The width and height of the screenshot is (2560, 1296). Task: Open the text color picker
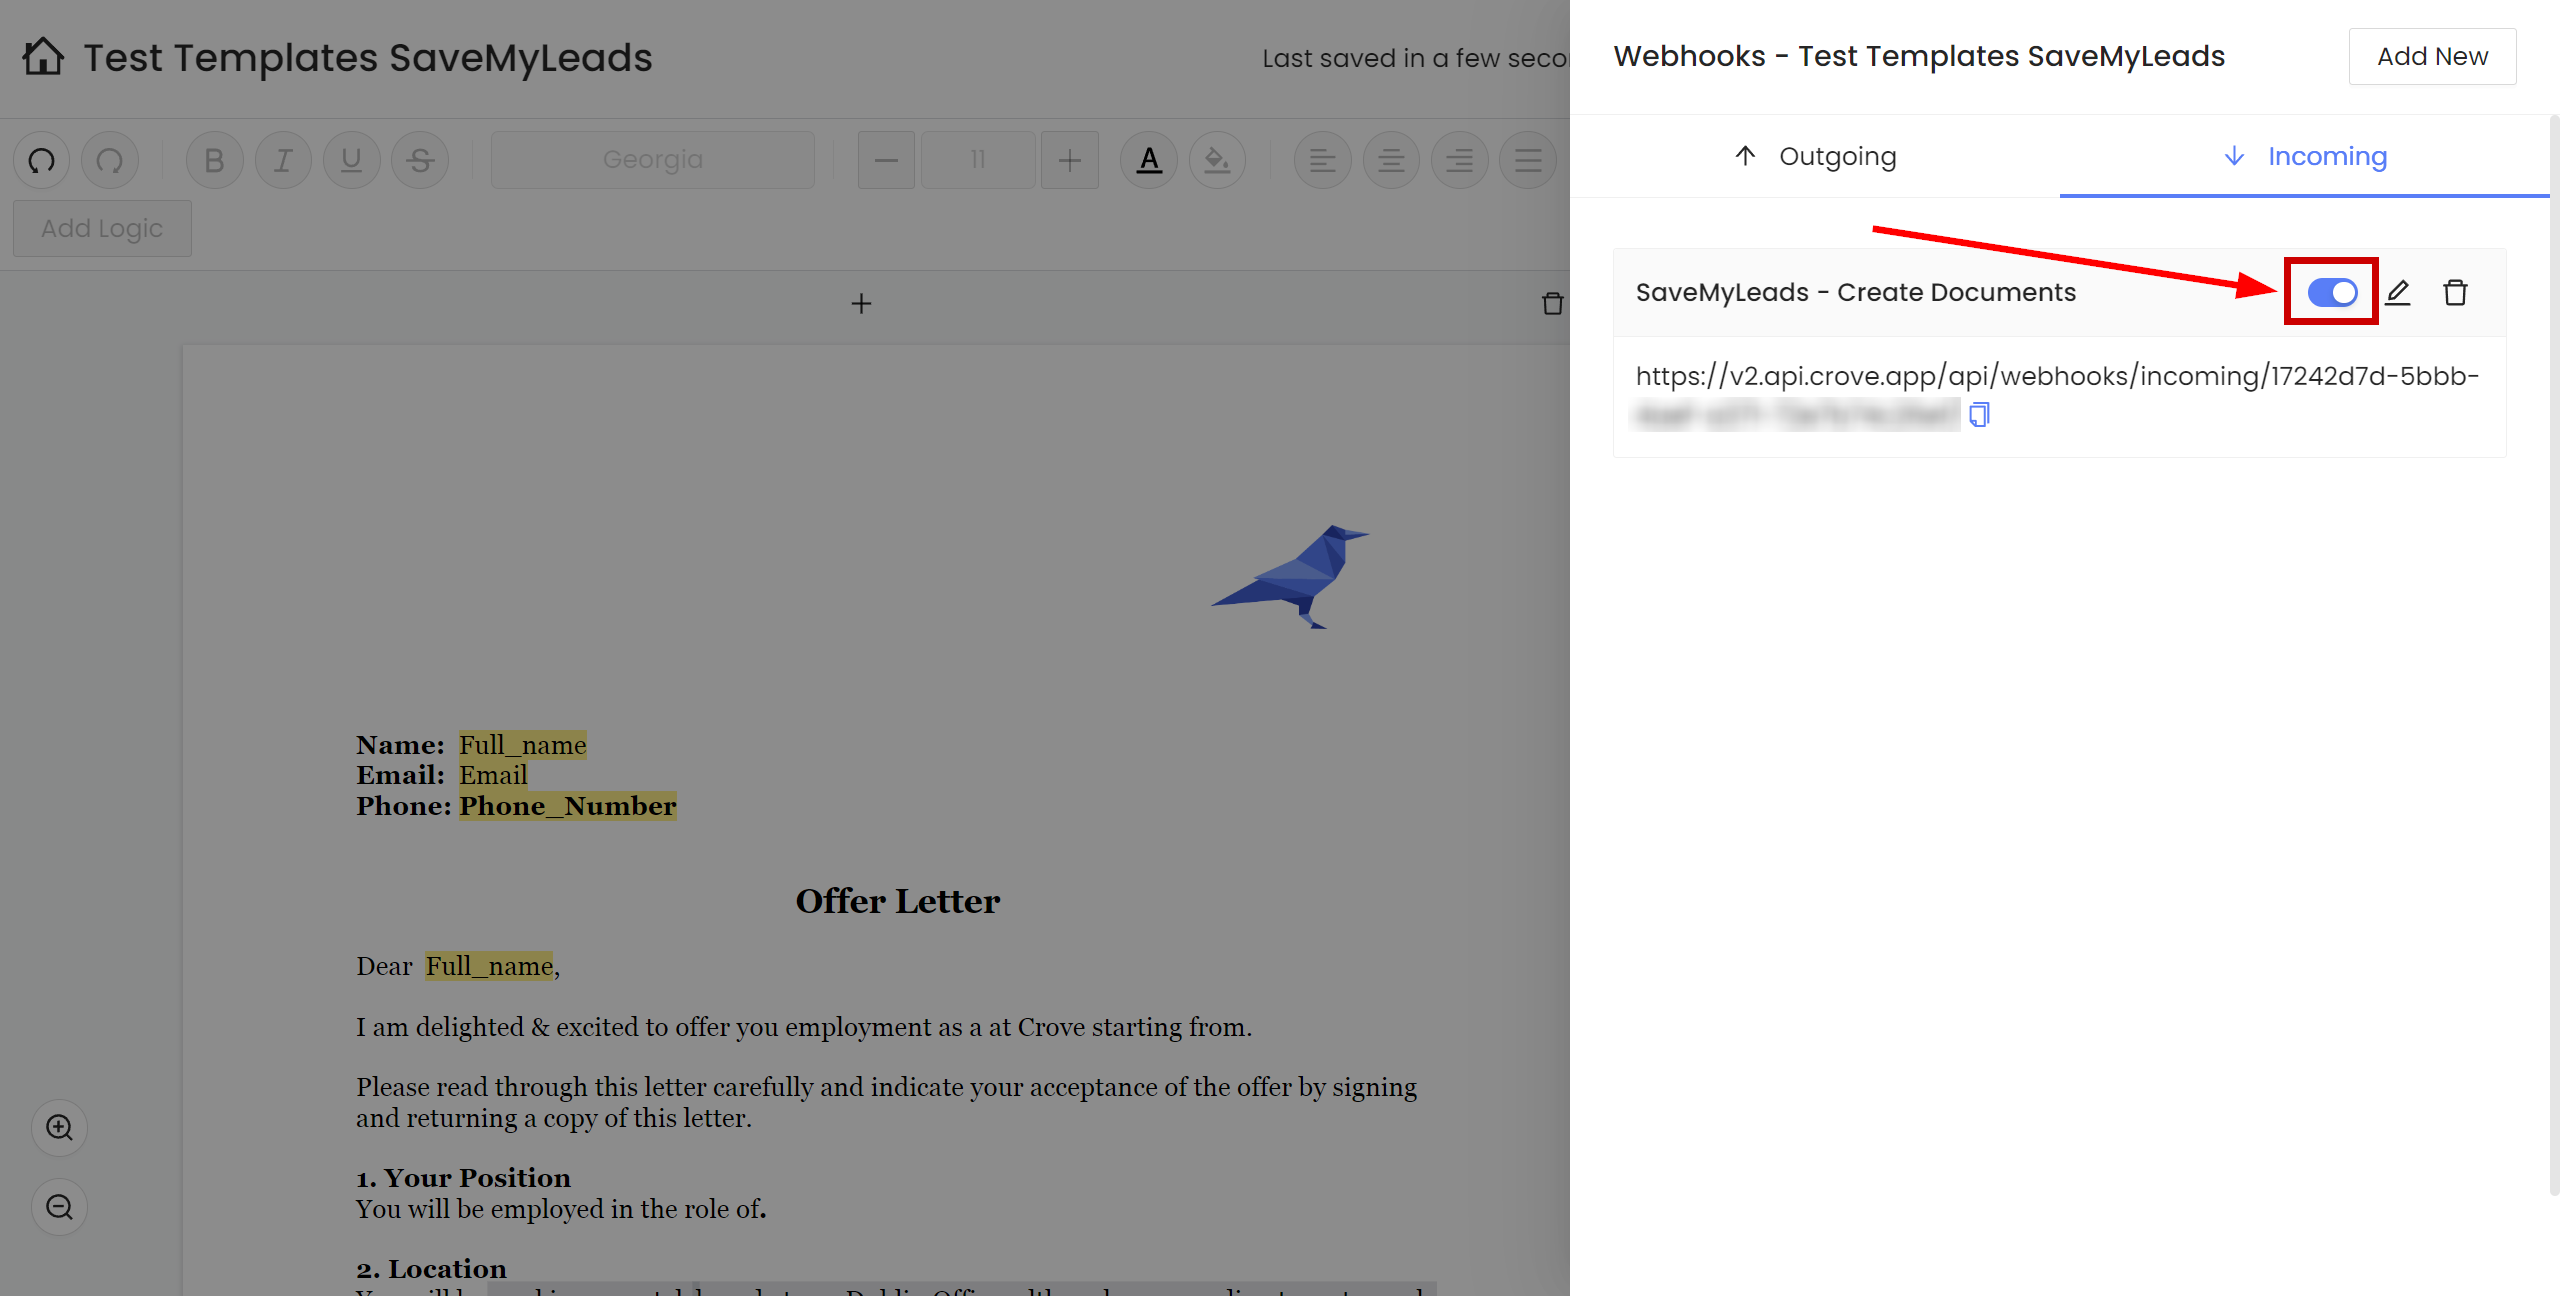click(1149, 160)
